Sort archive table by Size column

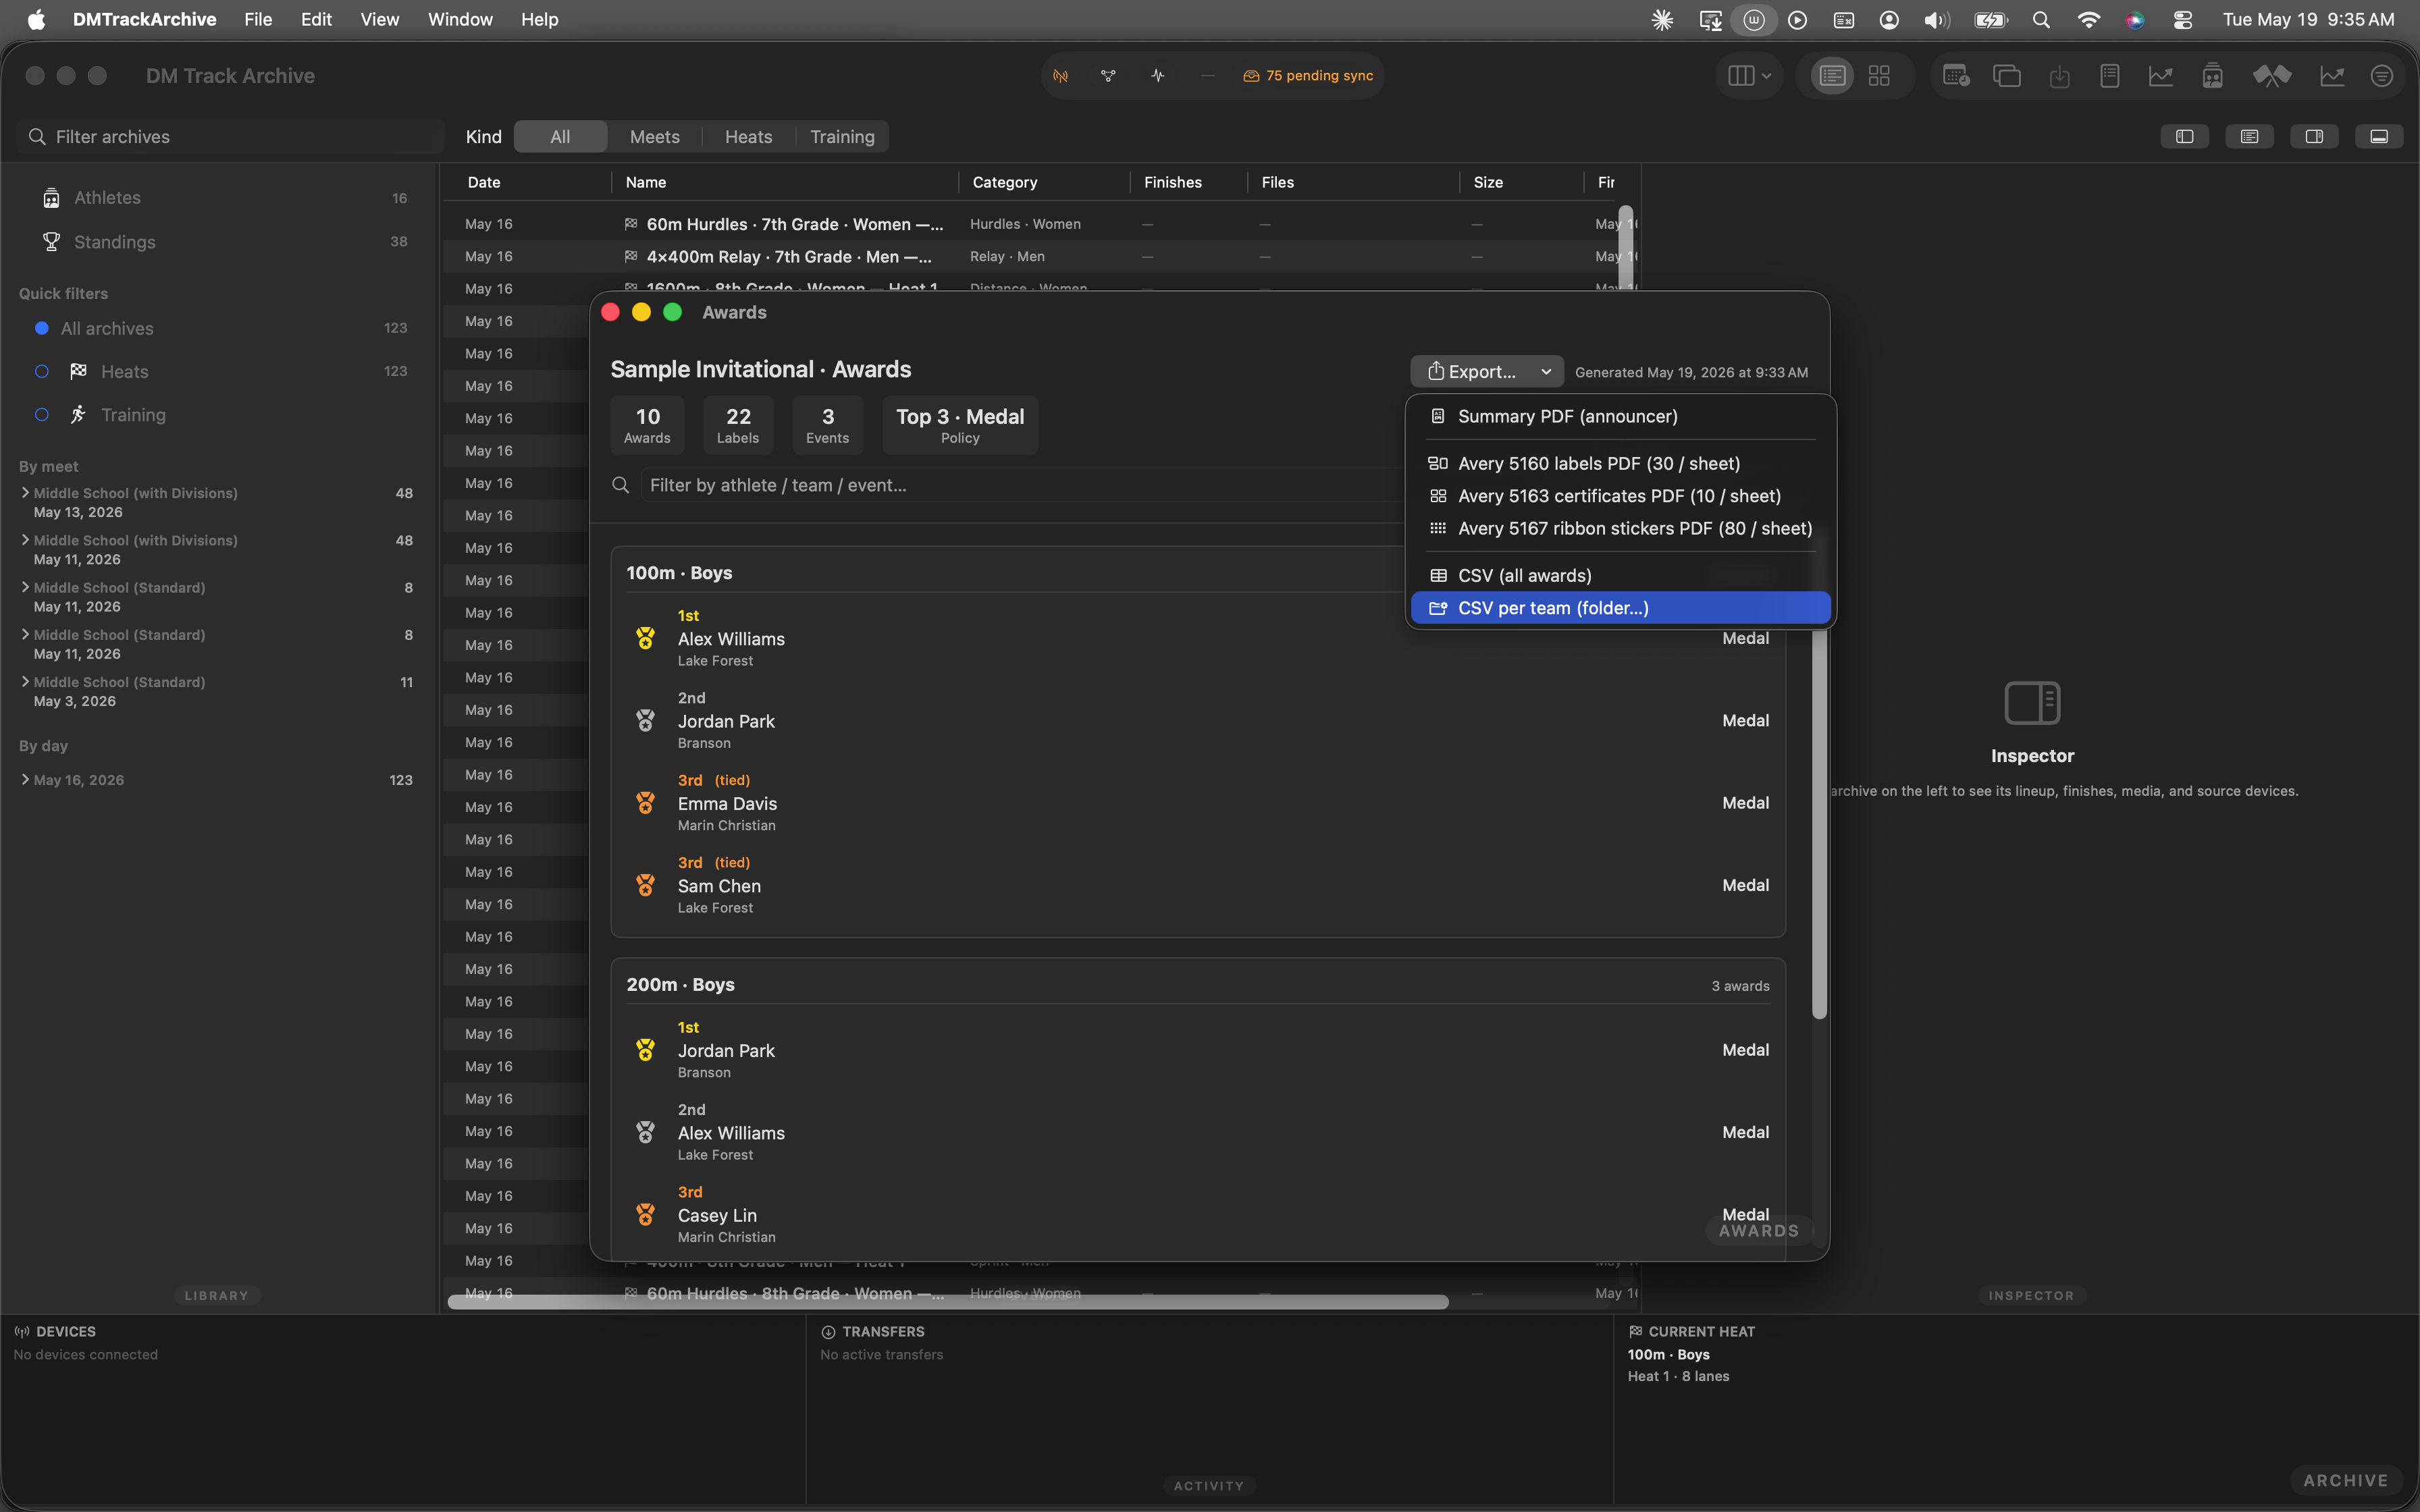click(1488, 182)
